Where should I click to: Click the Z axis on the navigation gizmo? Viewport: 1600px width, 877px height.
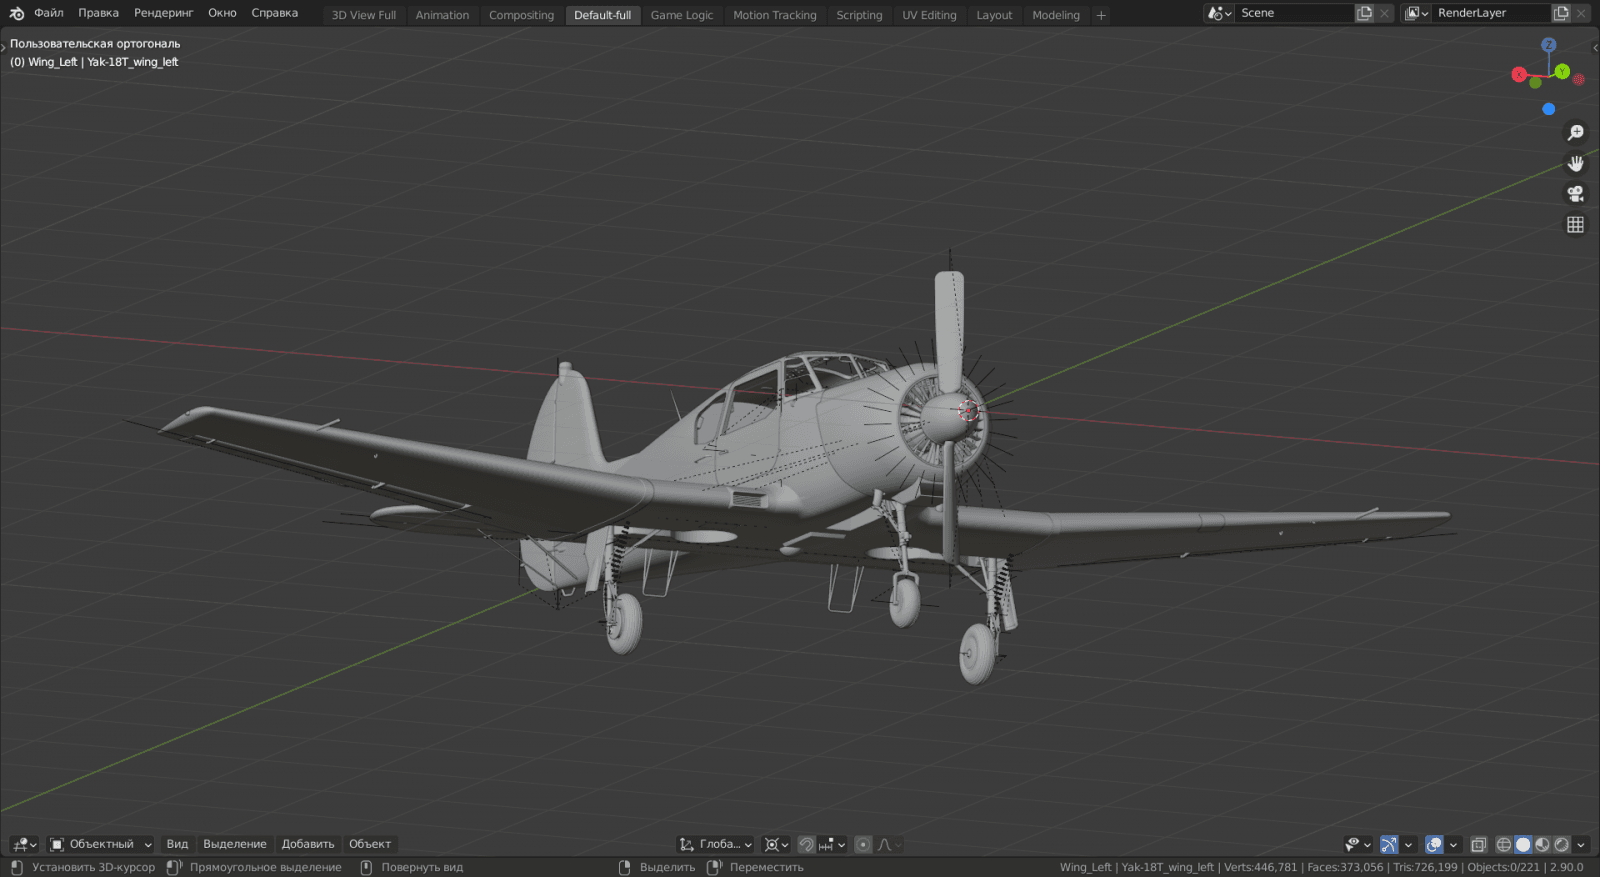(x=1548, y=45)
